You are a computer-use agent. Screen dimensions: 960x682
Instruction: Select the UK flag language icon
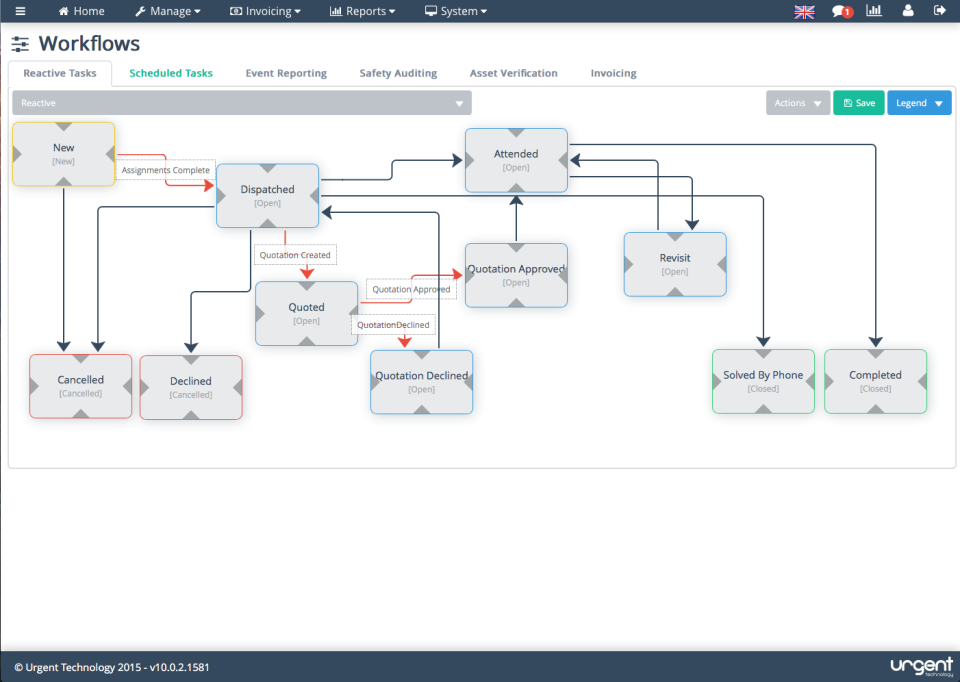click(x=804, y=11)
